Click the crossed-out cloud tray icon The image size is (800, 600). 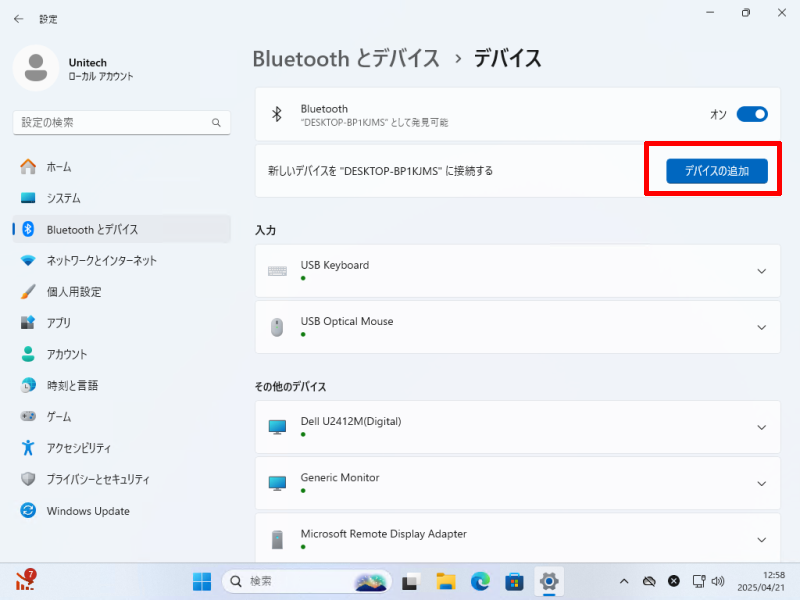pos(649,581)
